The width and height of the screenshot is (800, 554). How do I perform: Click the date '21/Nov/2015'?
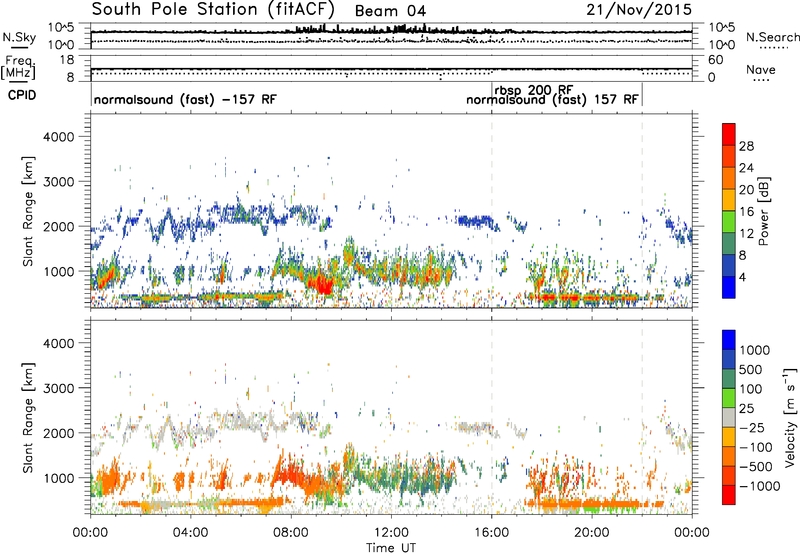(639, 9)
